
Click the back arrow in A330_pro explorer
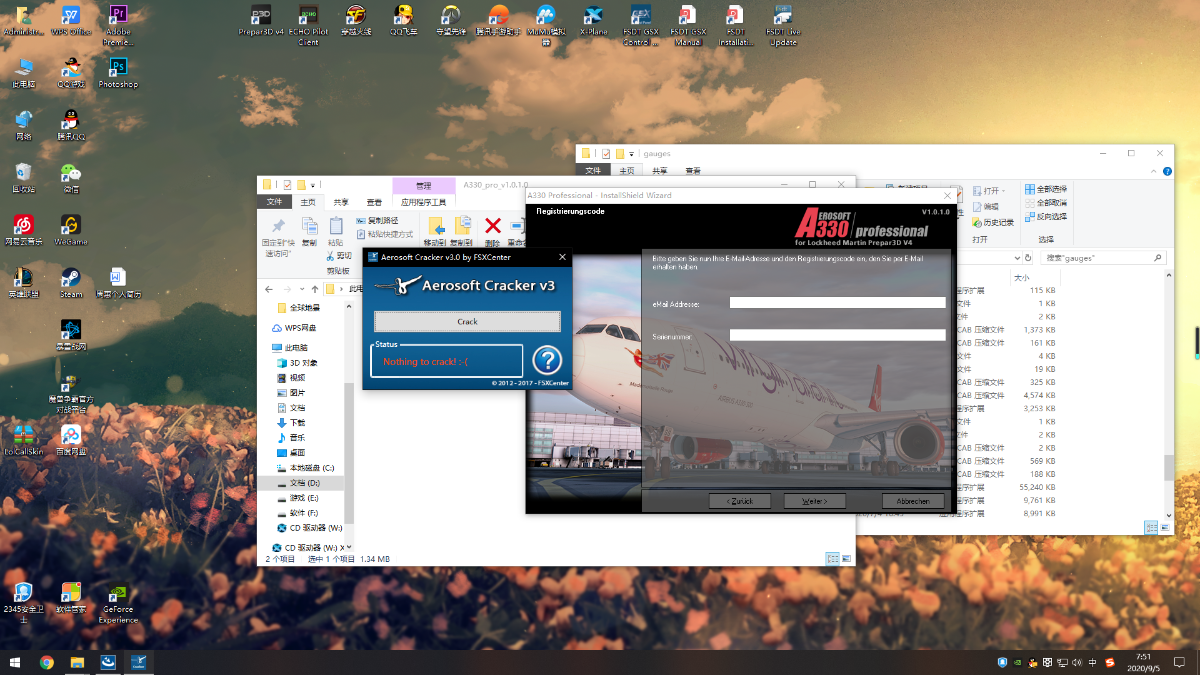click(270, 288)
